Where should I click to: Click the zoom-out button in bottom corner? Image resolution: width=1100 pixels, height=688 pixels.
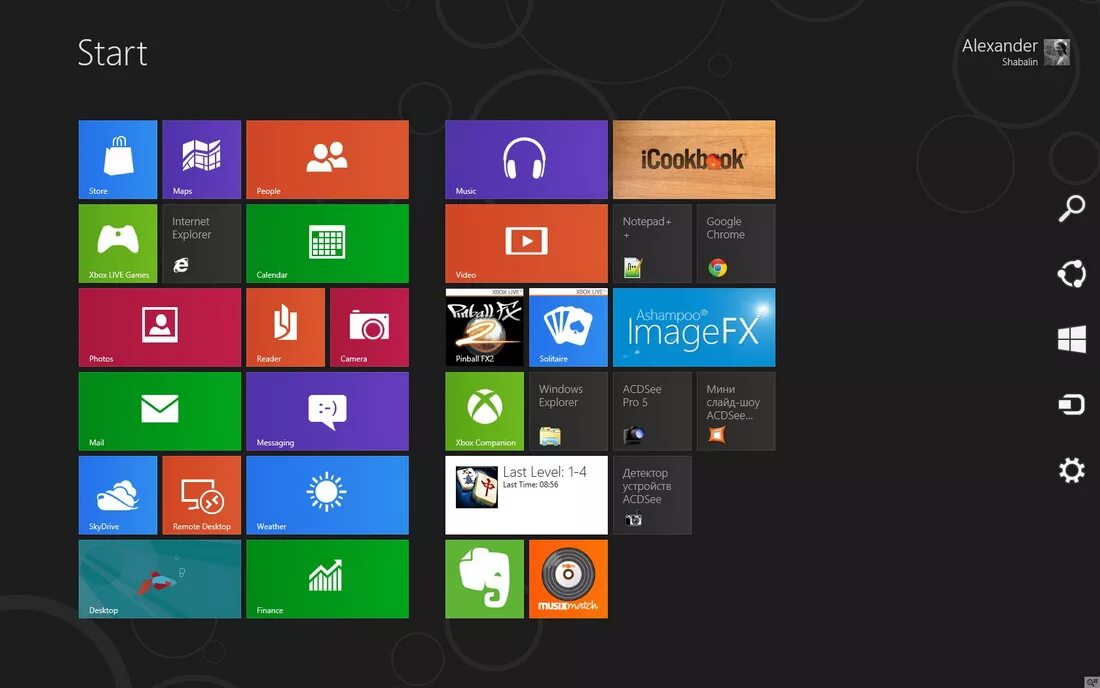point(1092,681)
